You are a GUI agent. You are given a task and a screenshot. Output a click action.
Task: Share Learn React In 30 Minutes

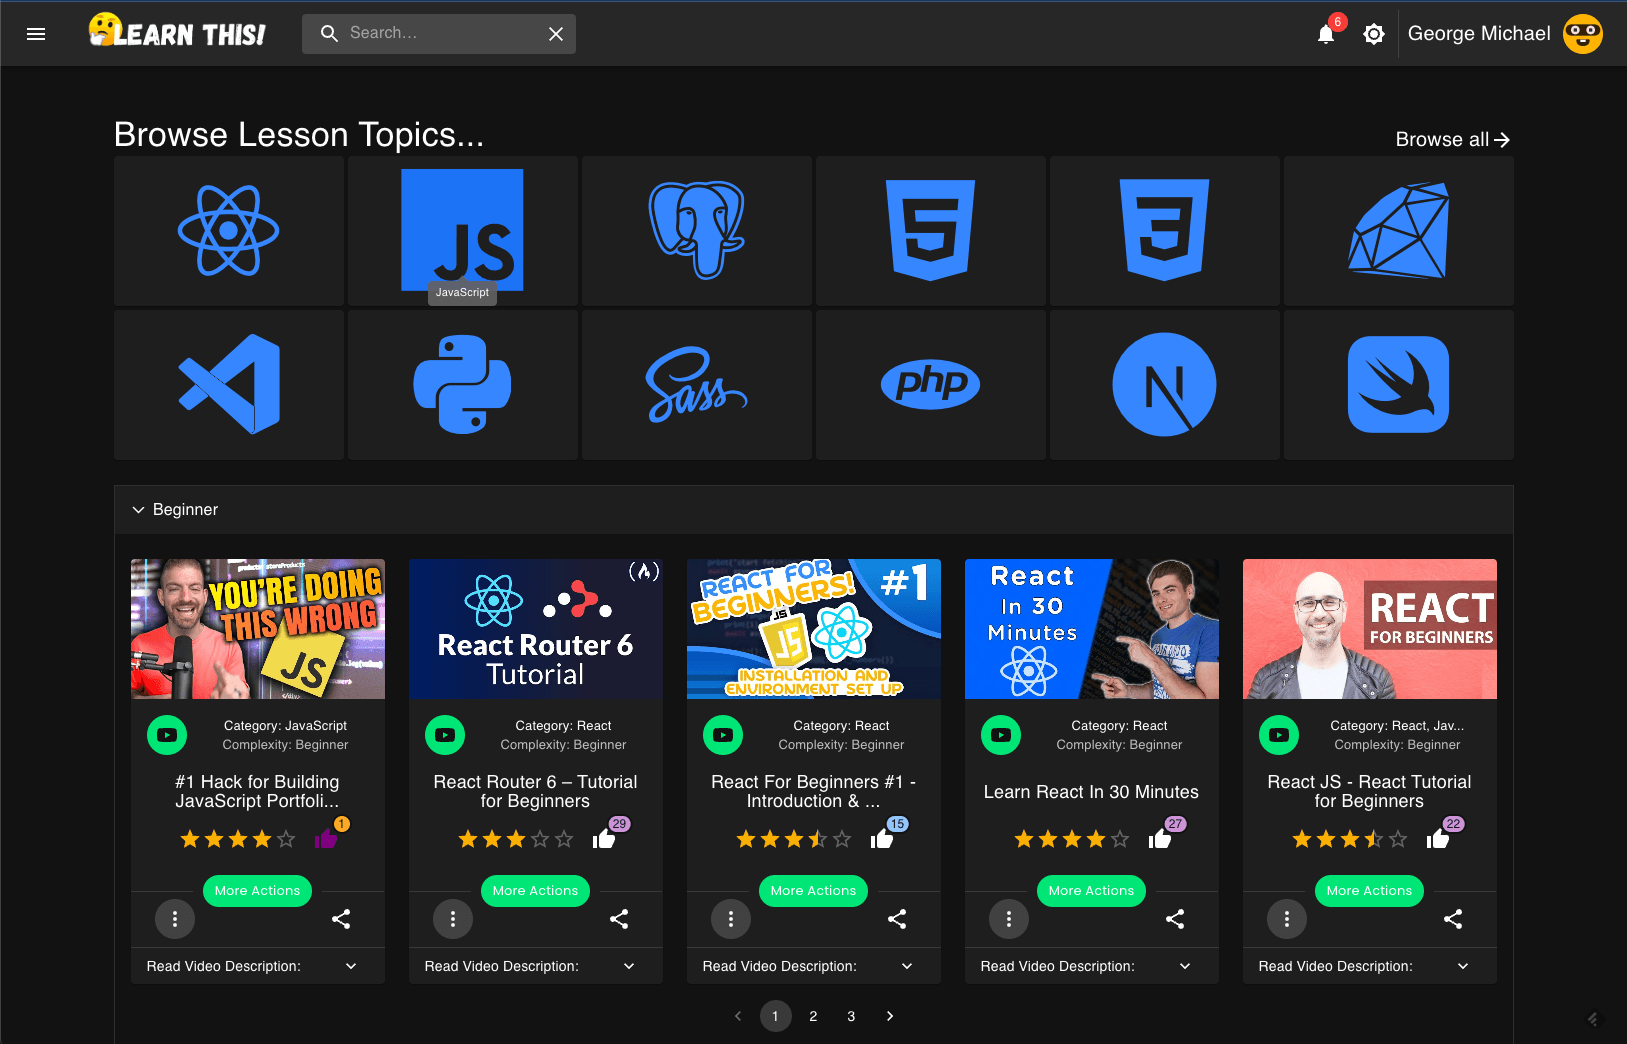tap(1175, 919)
